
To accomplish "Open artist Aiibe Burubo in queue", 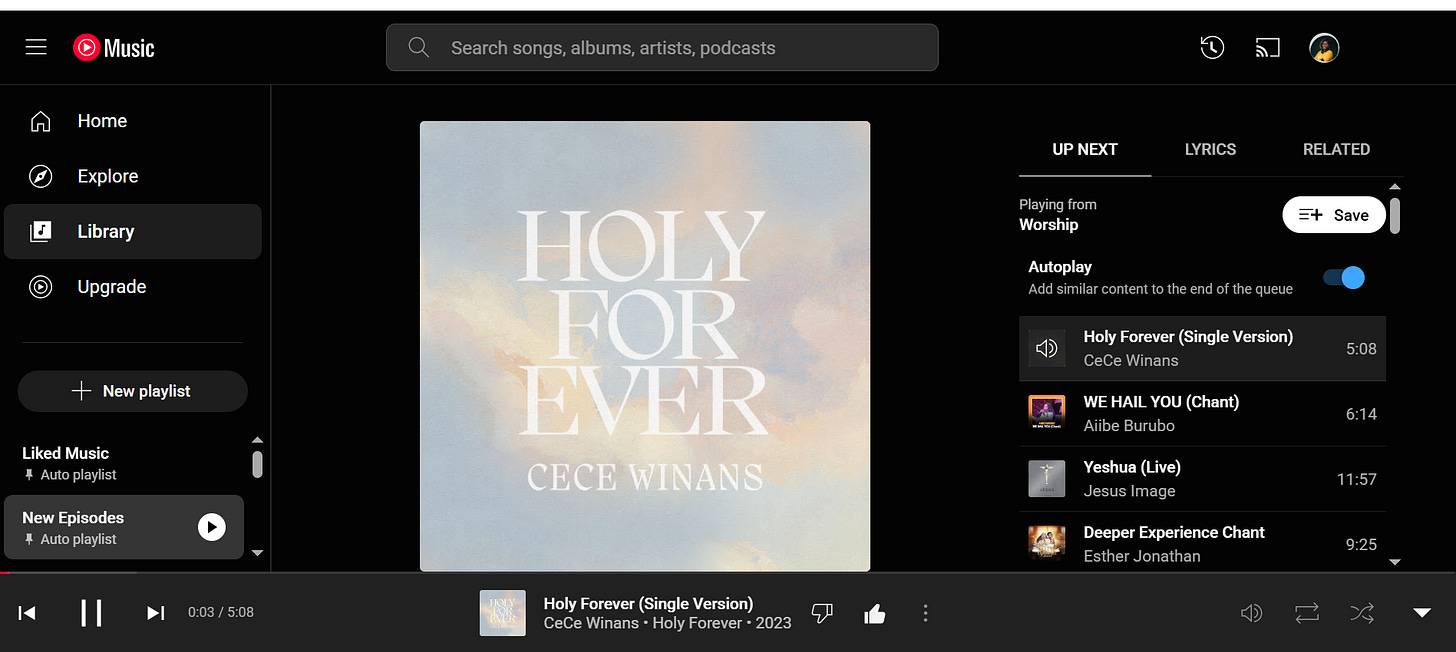I will pos(1129,425).
